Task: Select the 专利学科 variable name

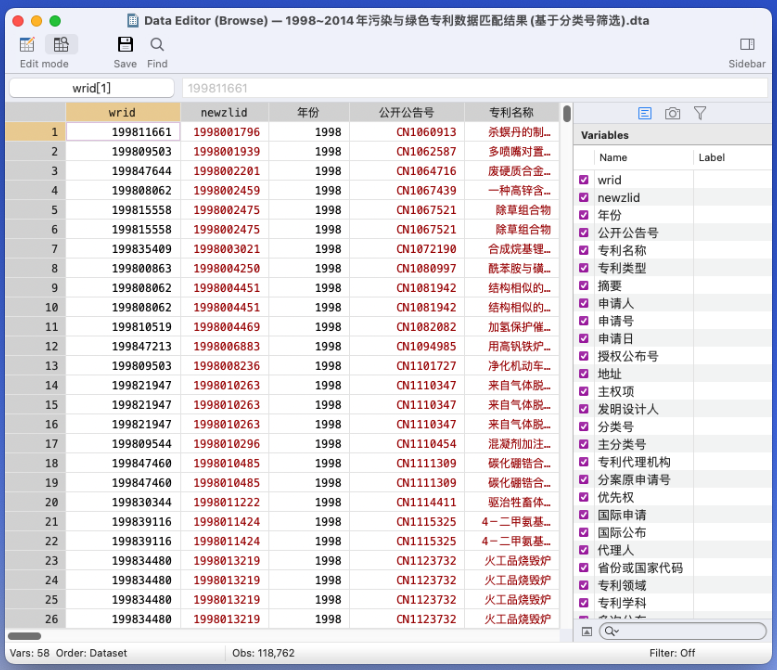Action: click(x=622, y=603)
